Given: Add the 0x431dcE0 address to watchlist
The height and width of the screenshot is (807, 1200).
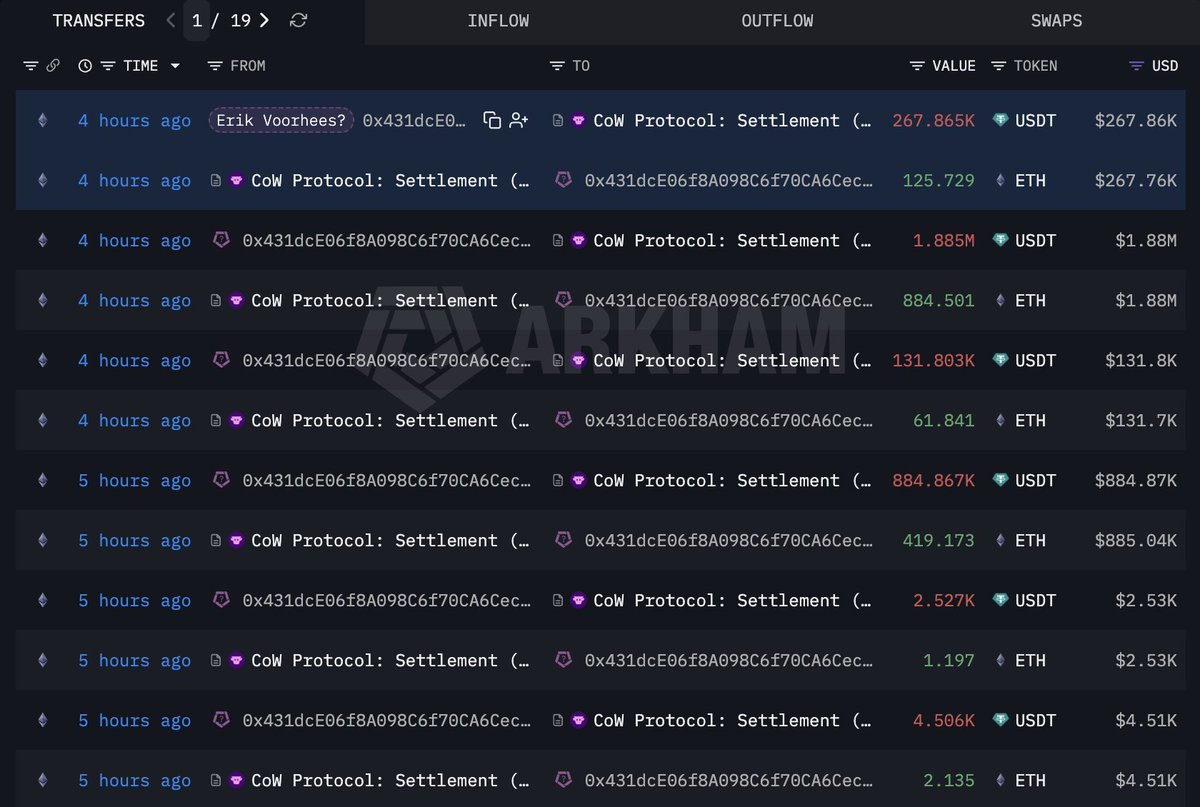Looking at the screenshot, I should pos(518,120).
